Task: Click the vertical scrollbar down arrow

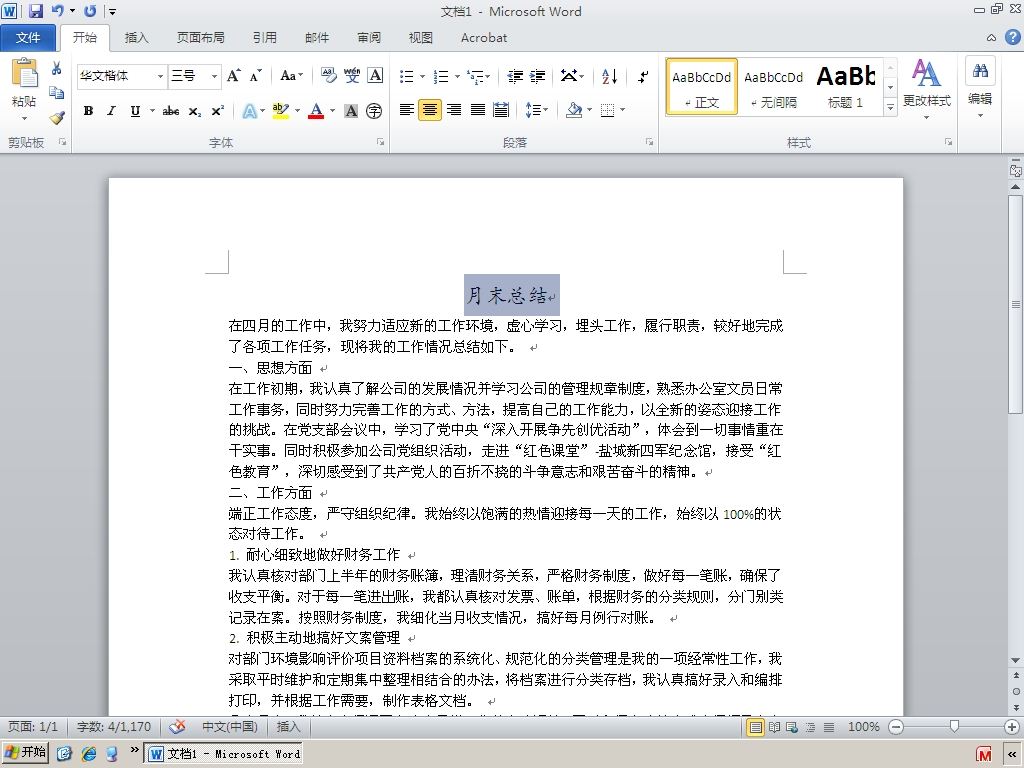Action: click(1016, 660)
